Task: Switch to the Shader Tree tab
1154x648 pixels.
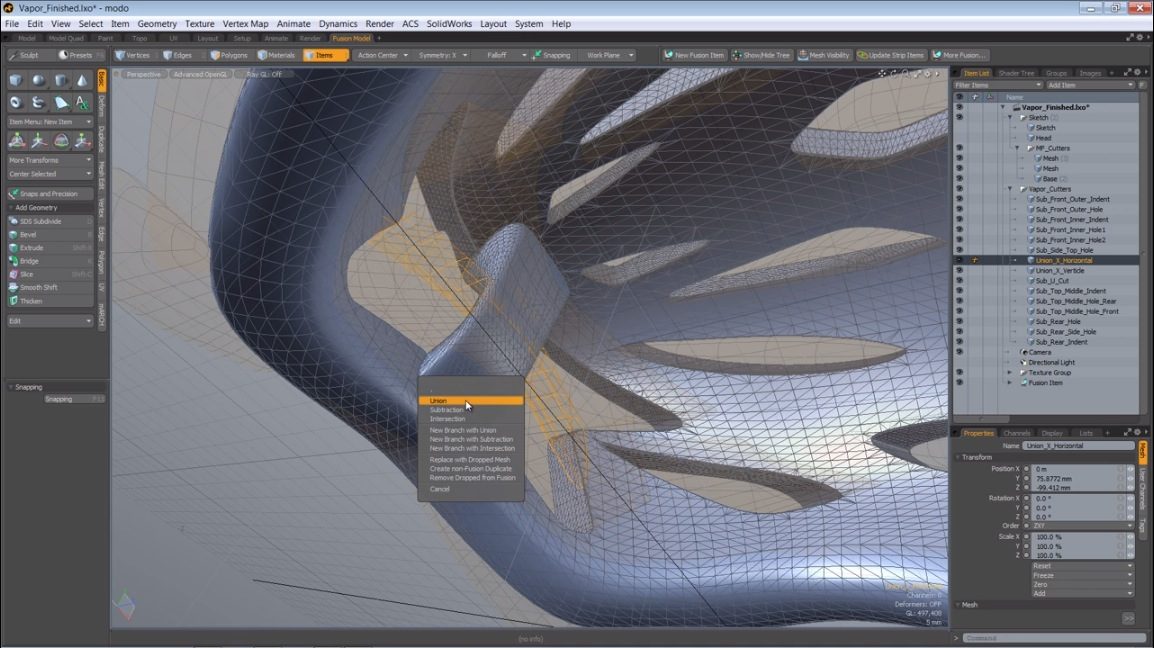Action: (x=1017, y=72)
